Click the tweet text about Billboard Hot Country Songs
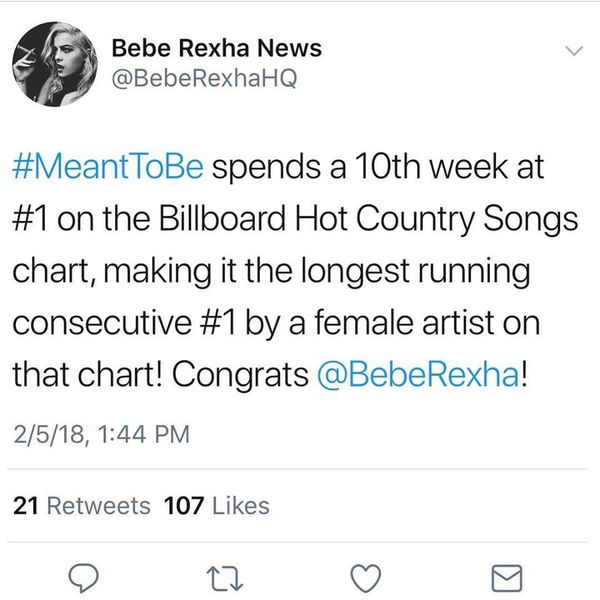The height and width of the screenshot is (600, 600). point(295,271)
